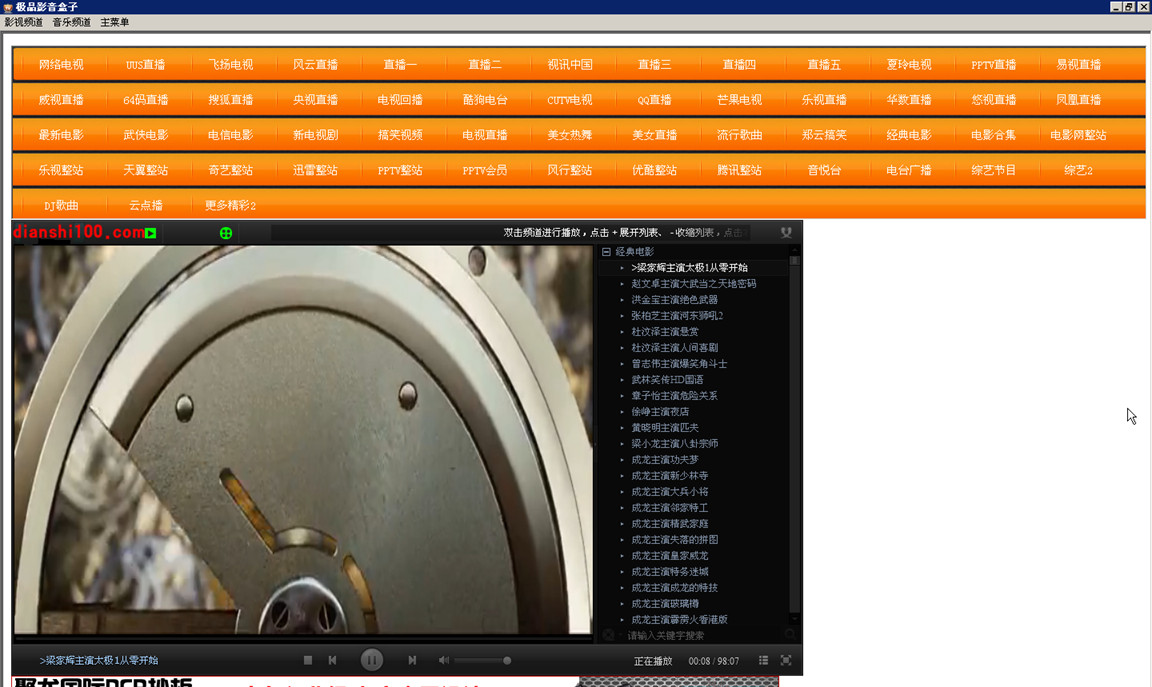
Task: Open 音悦台 music site
Action: [824, 170]
